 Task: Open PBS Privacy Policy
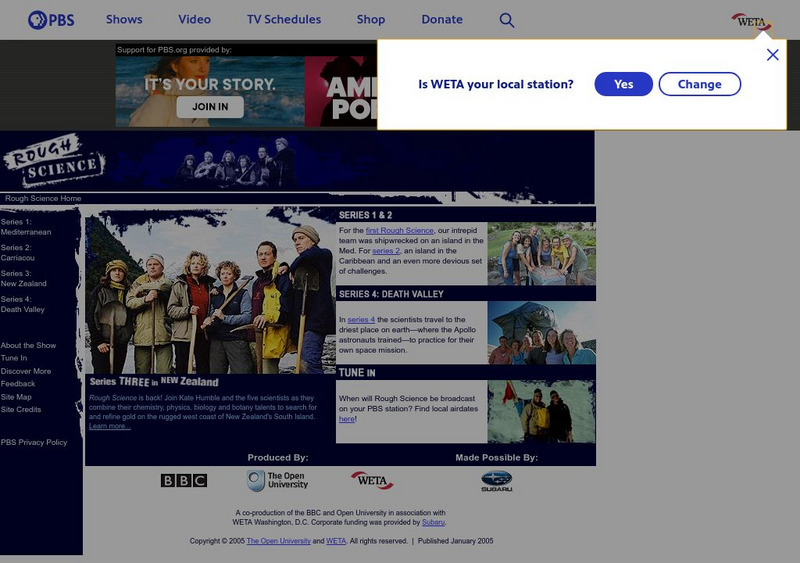[34, 443]
